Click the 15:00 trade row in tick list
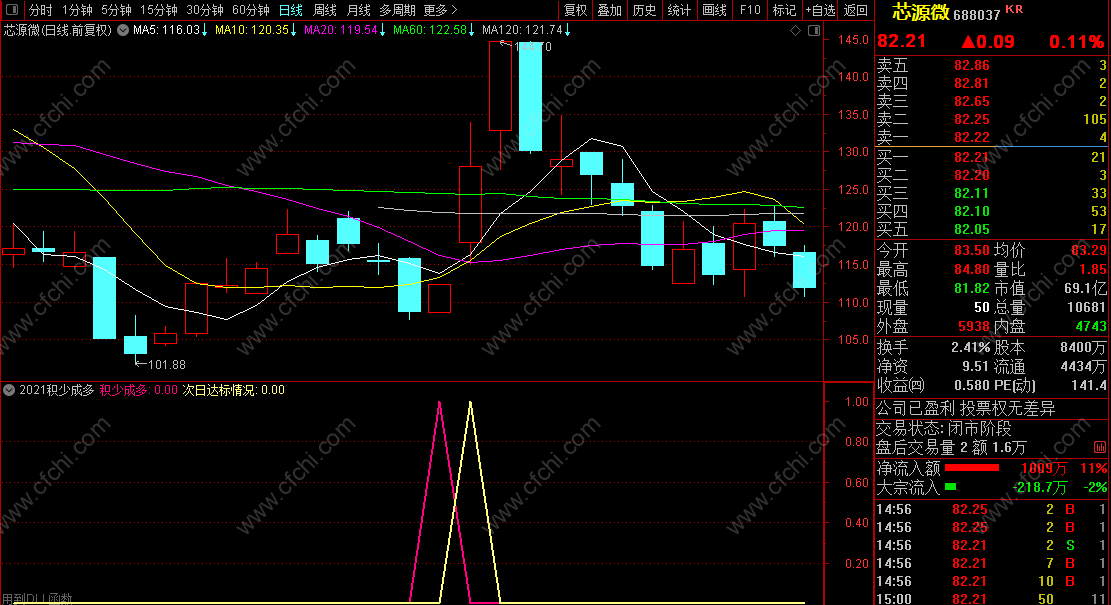 991,599
